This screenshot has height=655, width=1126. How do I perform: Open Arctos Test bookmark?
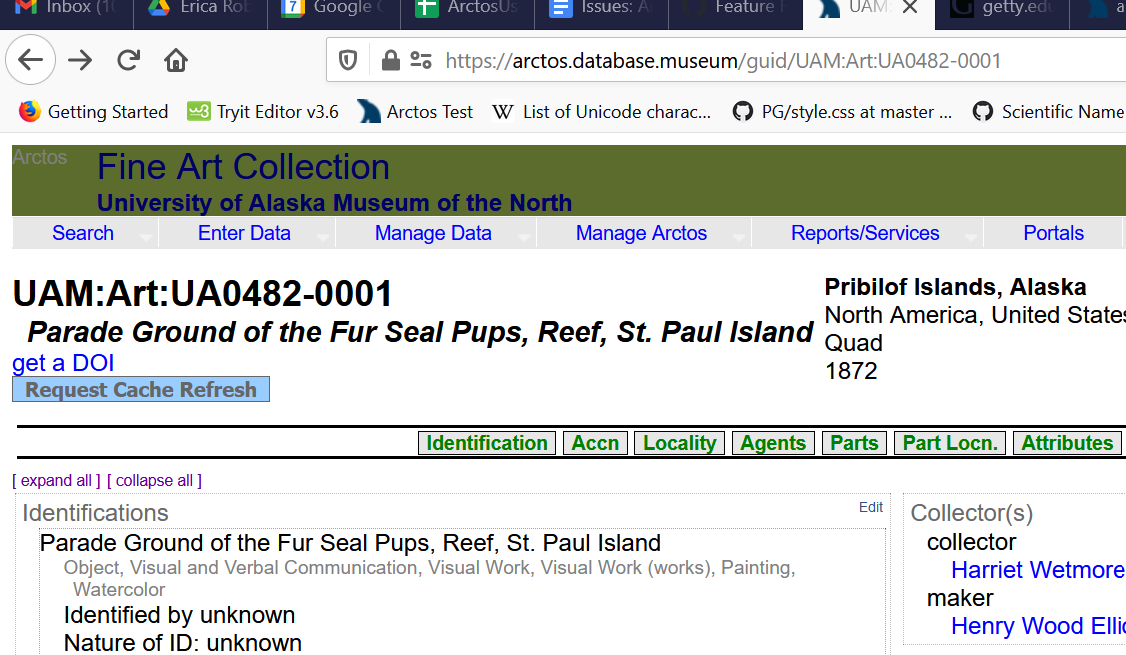pyautogui.click(x=416, y=112)
